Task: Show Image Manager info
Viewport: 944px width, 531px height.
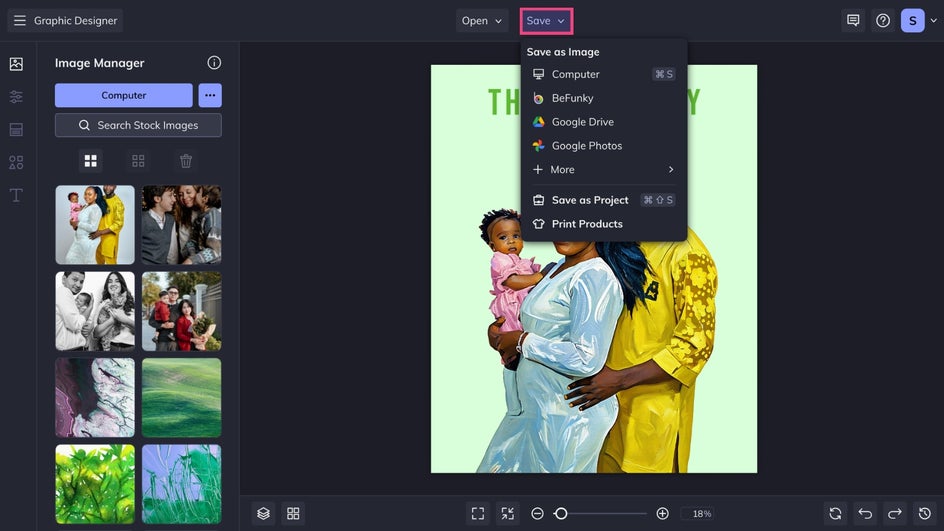Action: tap(214, 63)
